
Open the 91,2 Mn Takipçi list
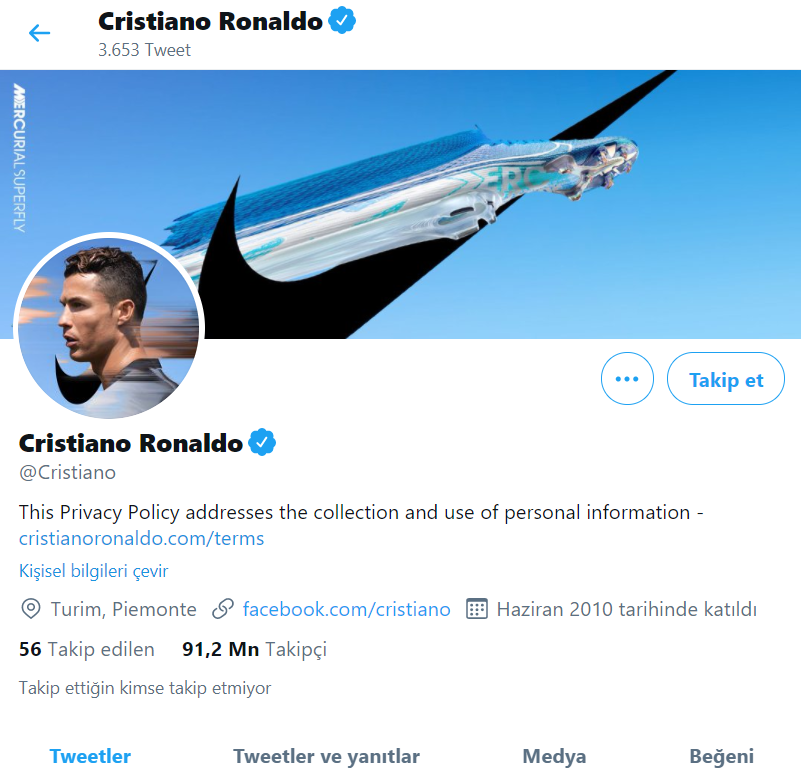(x=256, y=649)
